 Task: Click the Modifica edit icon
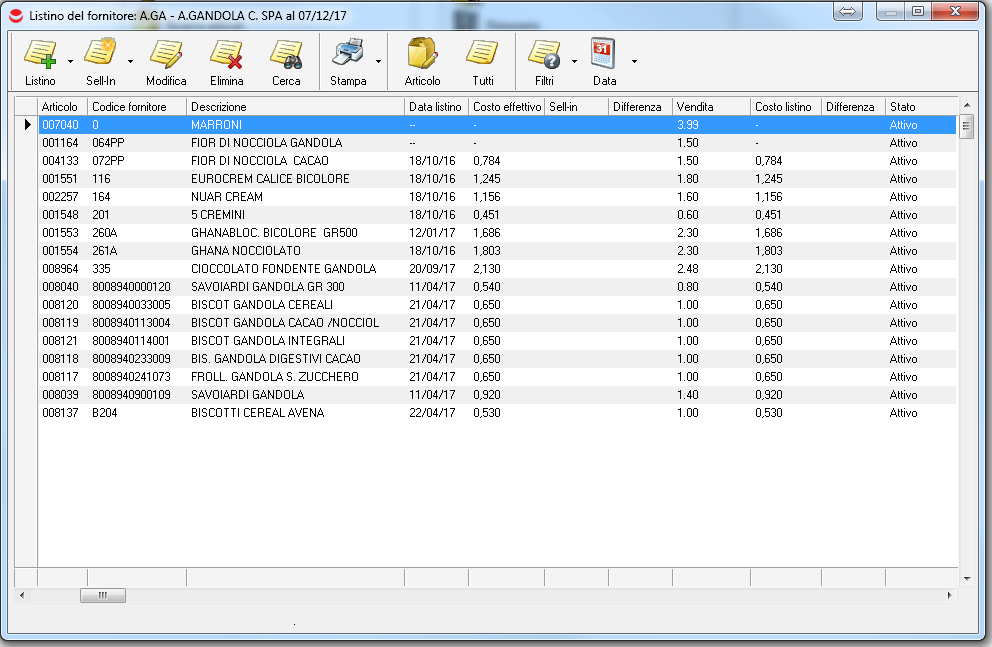[166, 55]
